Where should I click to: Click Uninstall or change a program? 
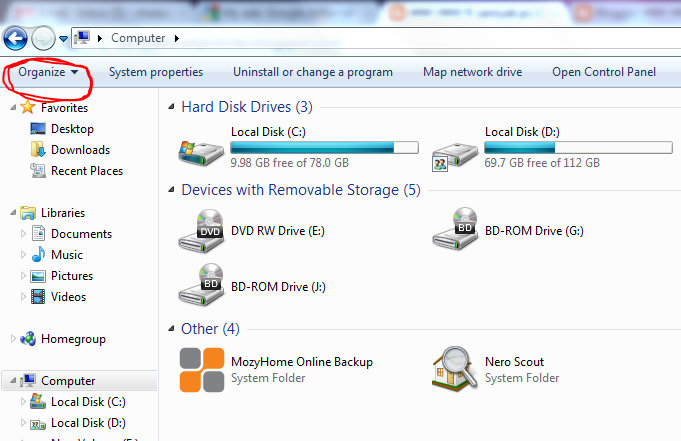(313, 72)
